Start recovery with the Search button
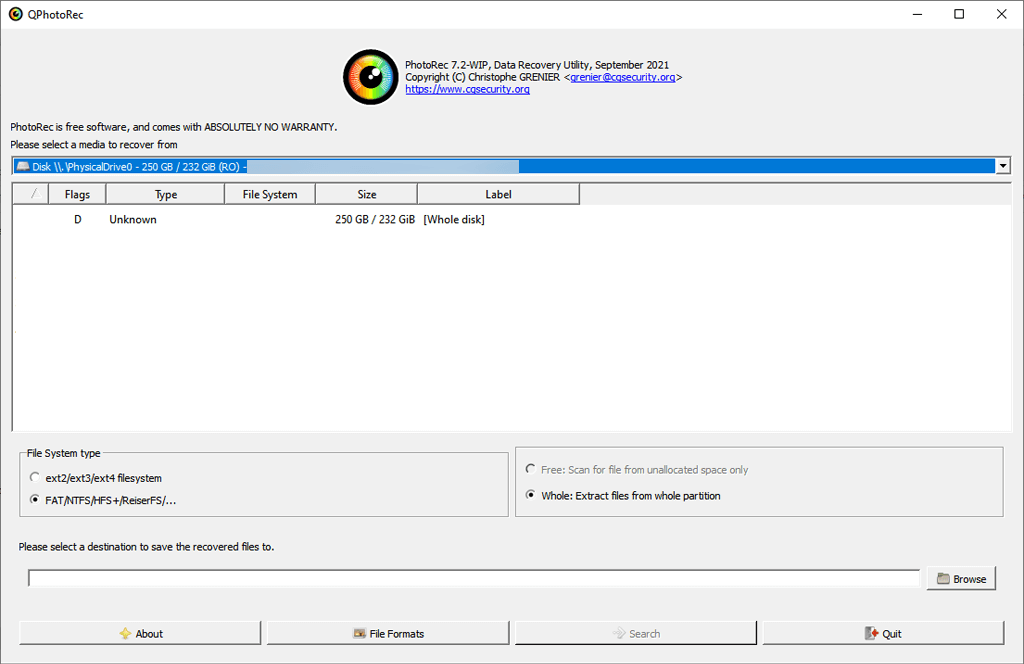This screenshot has height=664, width=1024. (636, 633)
